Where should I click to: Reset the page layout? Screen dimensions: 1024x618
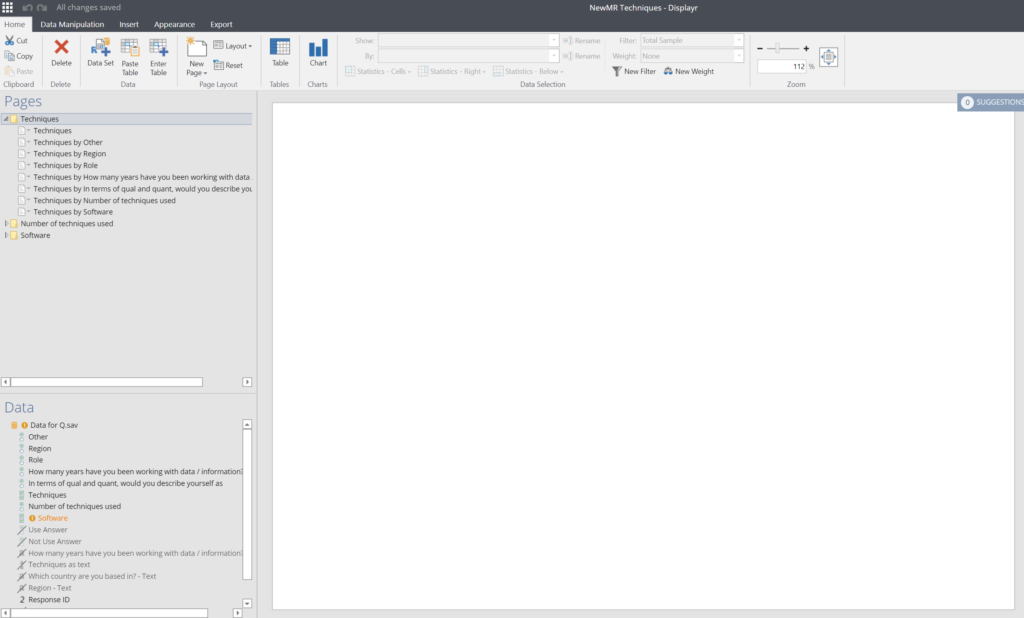pos(229,65)
